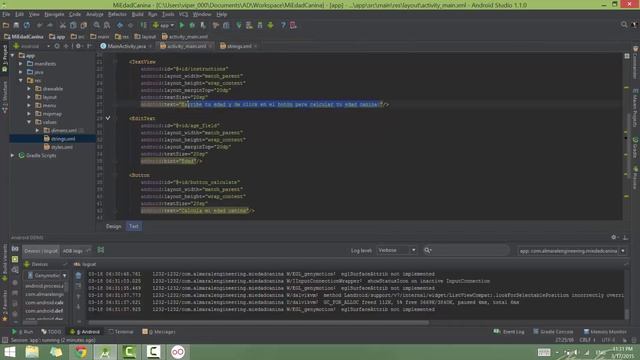Expand the java folder in project tree

21,72
